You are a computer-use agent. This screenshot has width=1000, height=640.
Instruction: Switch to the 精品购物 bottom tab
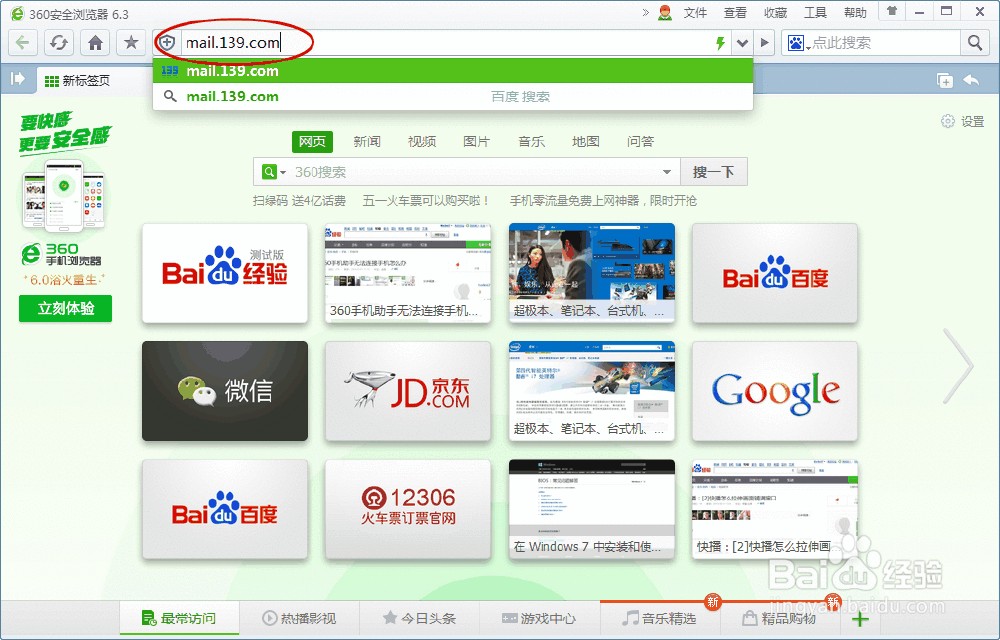[779, 618]
